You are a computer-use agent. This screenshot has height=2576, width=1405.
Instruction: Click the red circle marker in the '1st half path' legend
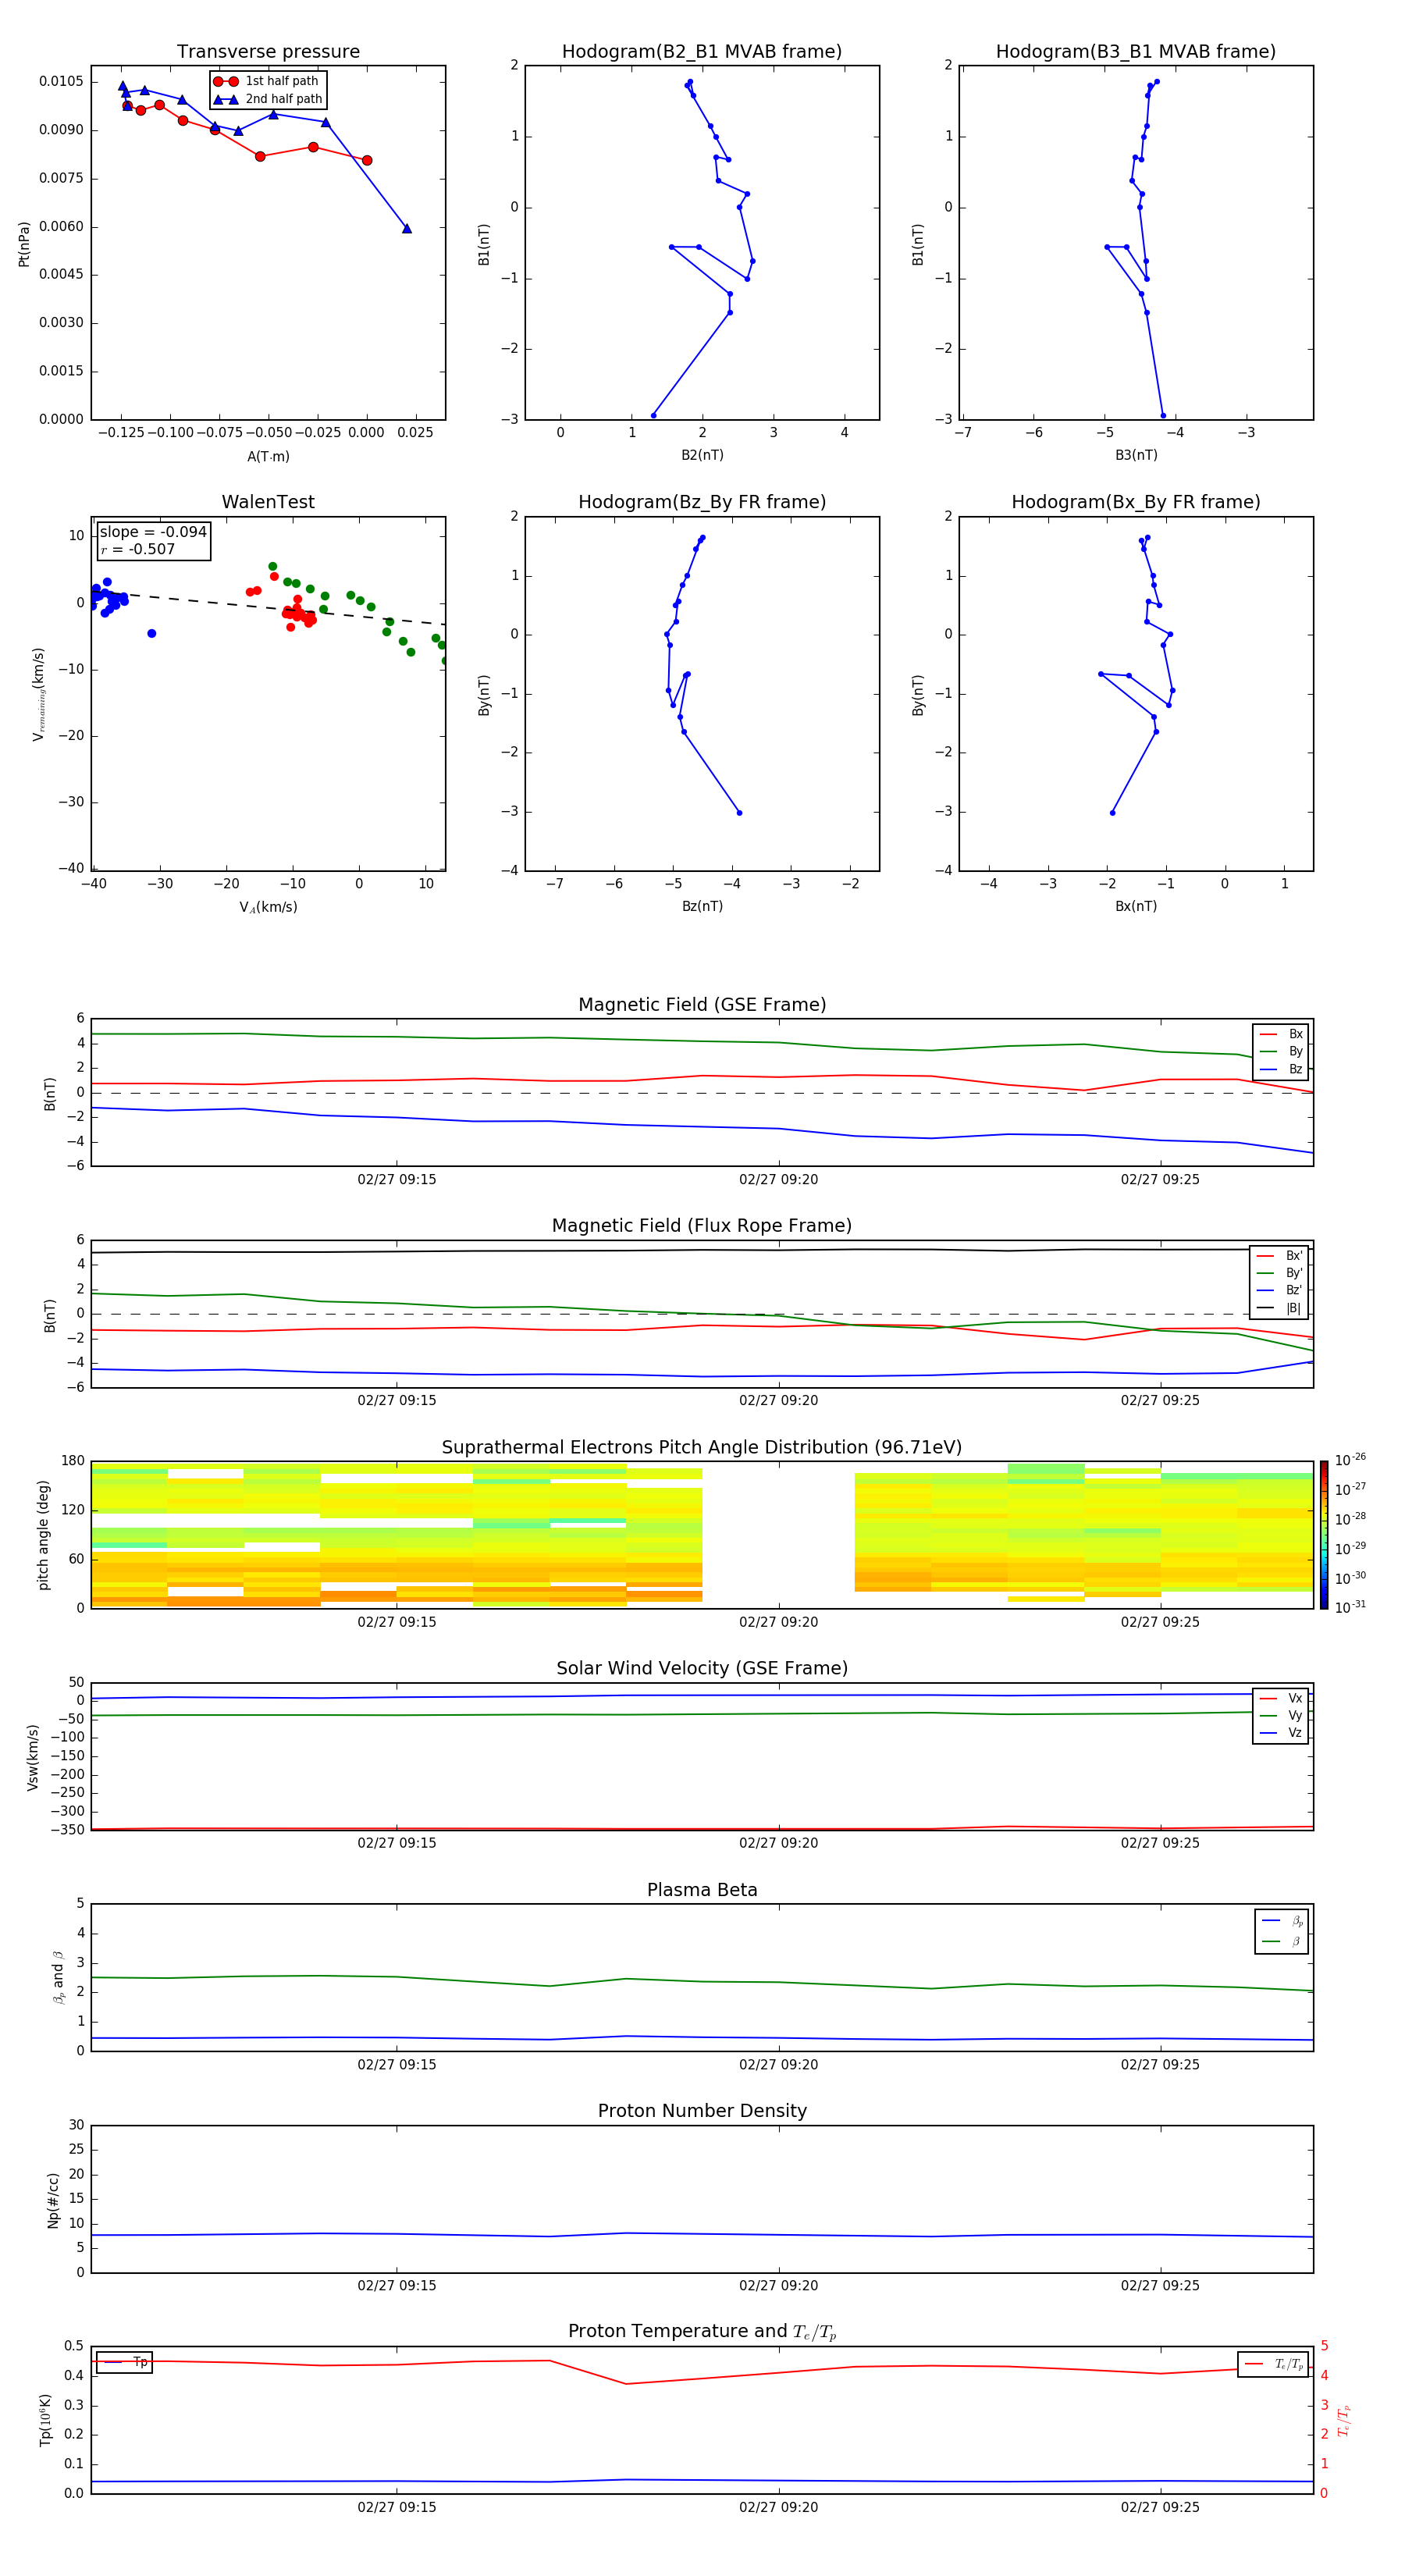226,81
